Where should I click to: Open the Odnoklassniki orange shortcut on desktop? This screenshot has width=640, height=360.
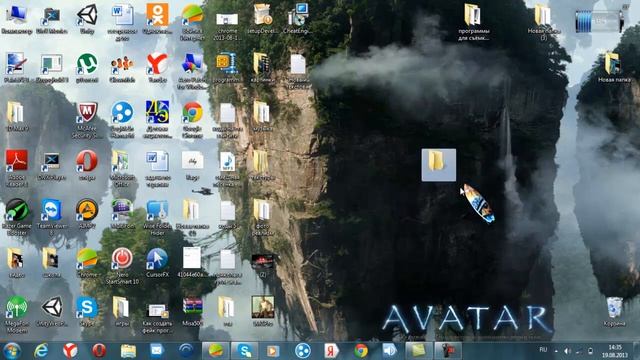(x=157, y=18)
